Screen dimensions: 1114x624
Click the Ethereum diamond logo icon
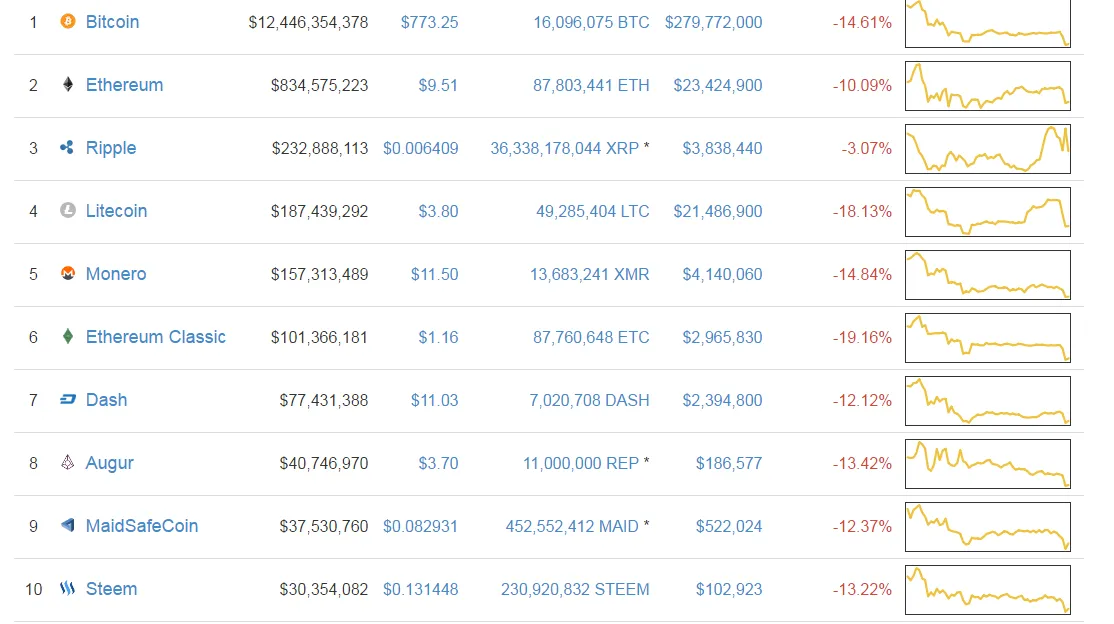click(67, 85)
